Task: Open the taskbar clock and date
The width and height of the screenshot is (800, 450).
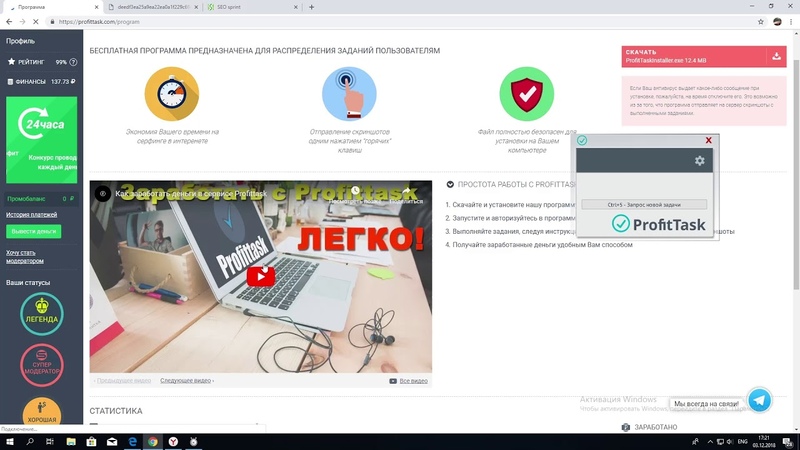Action: (764, 442)
